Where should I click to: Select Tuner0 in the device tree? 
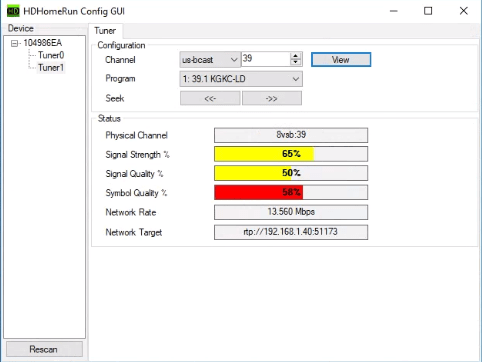[51, 55]
